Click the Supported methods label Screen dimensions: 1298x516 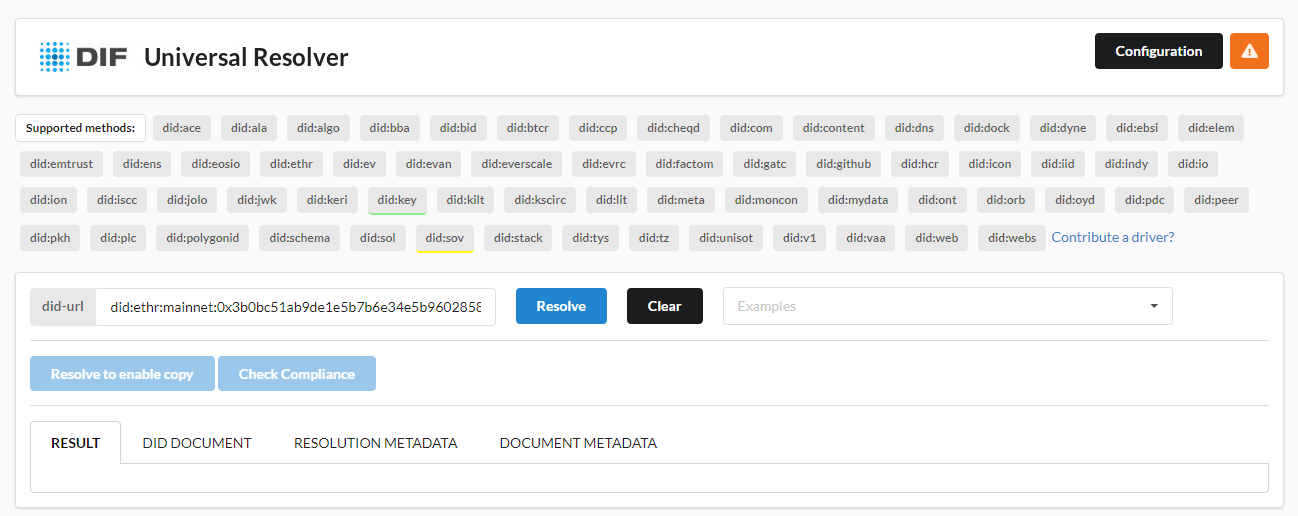tap(80, 128)
